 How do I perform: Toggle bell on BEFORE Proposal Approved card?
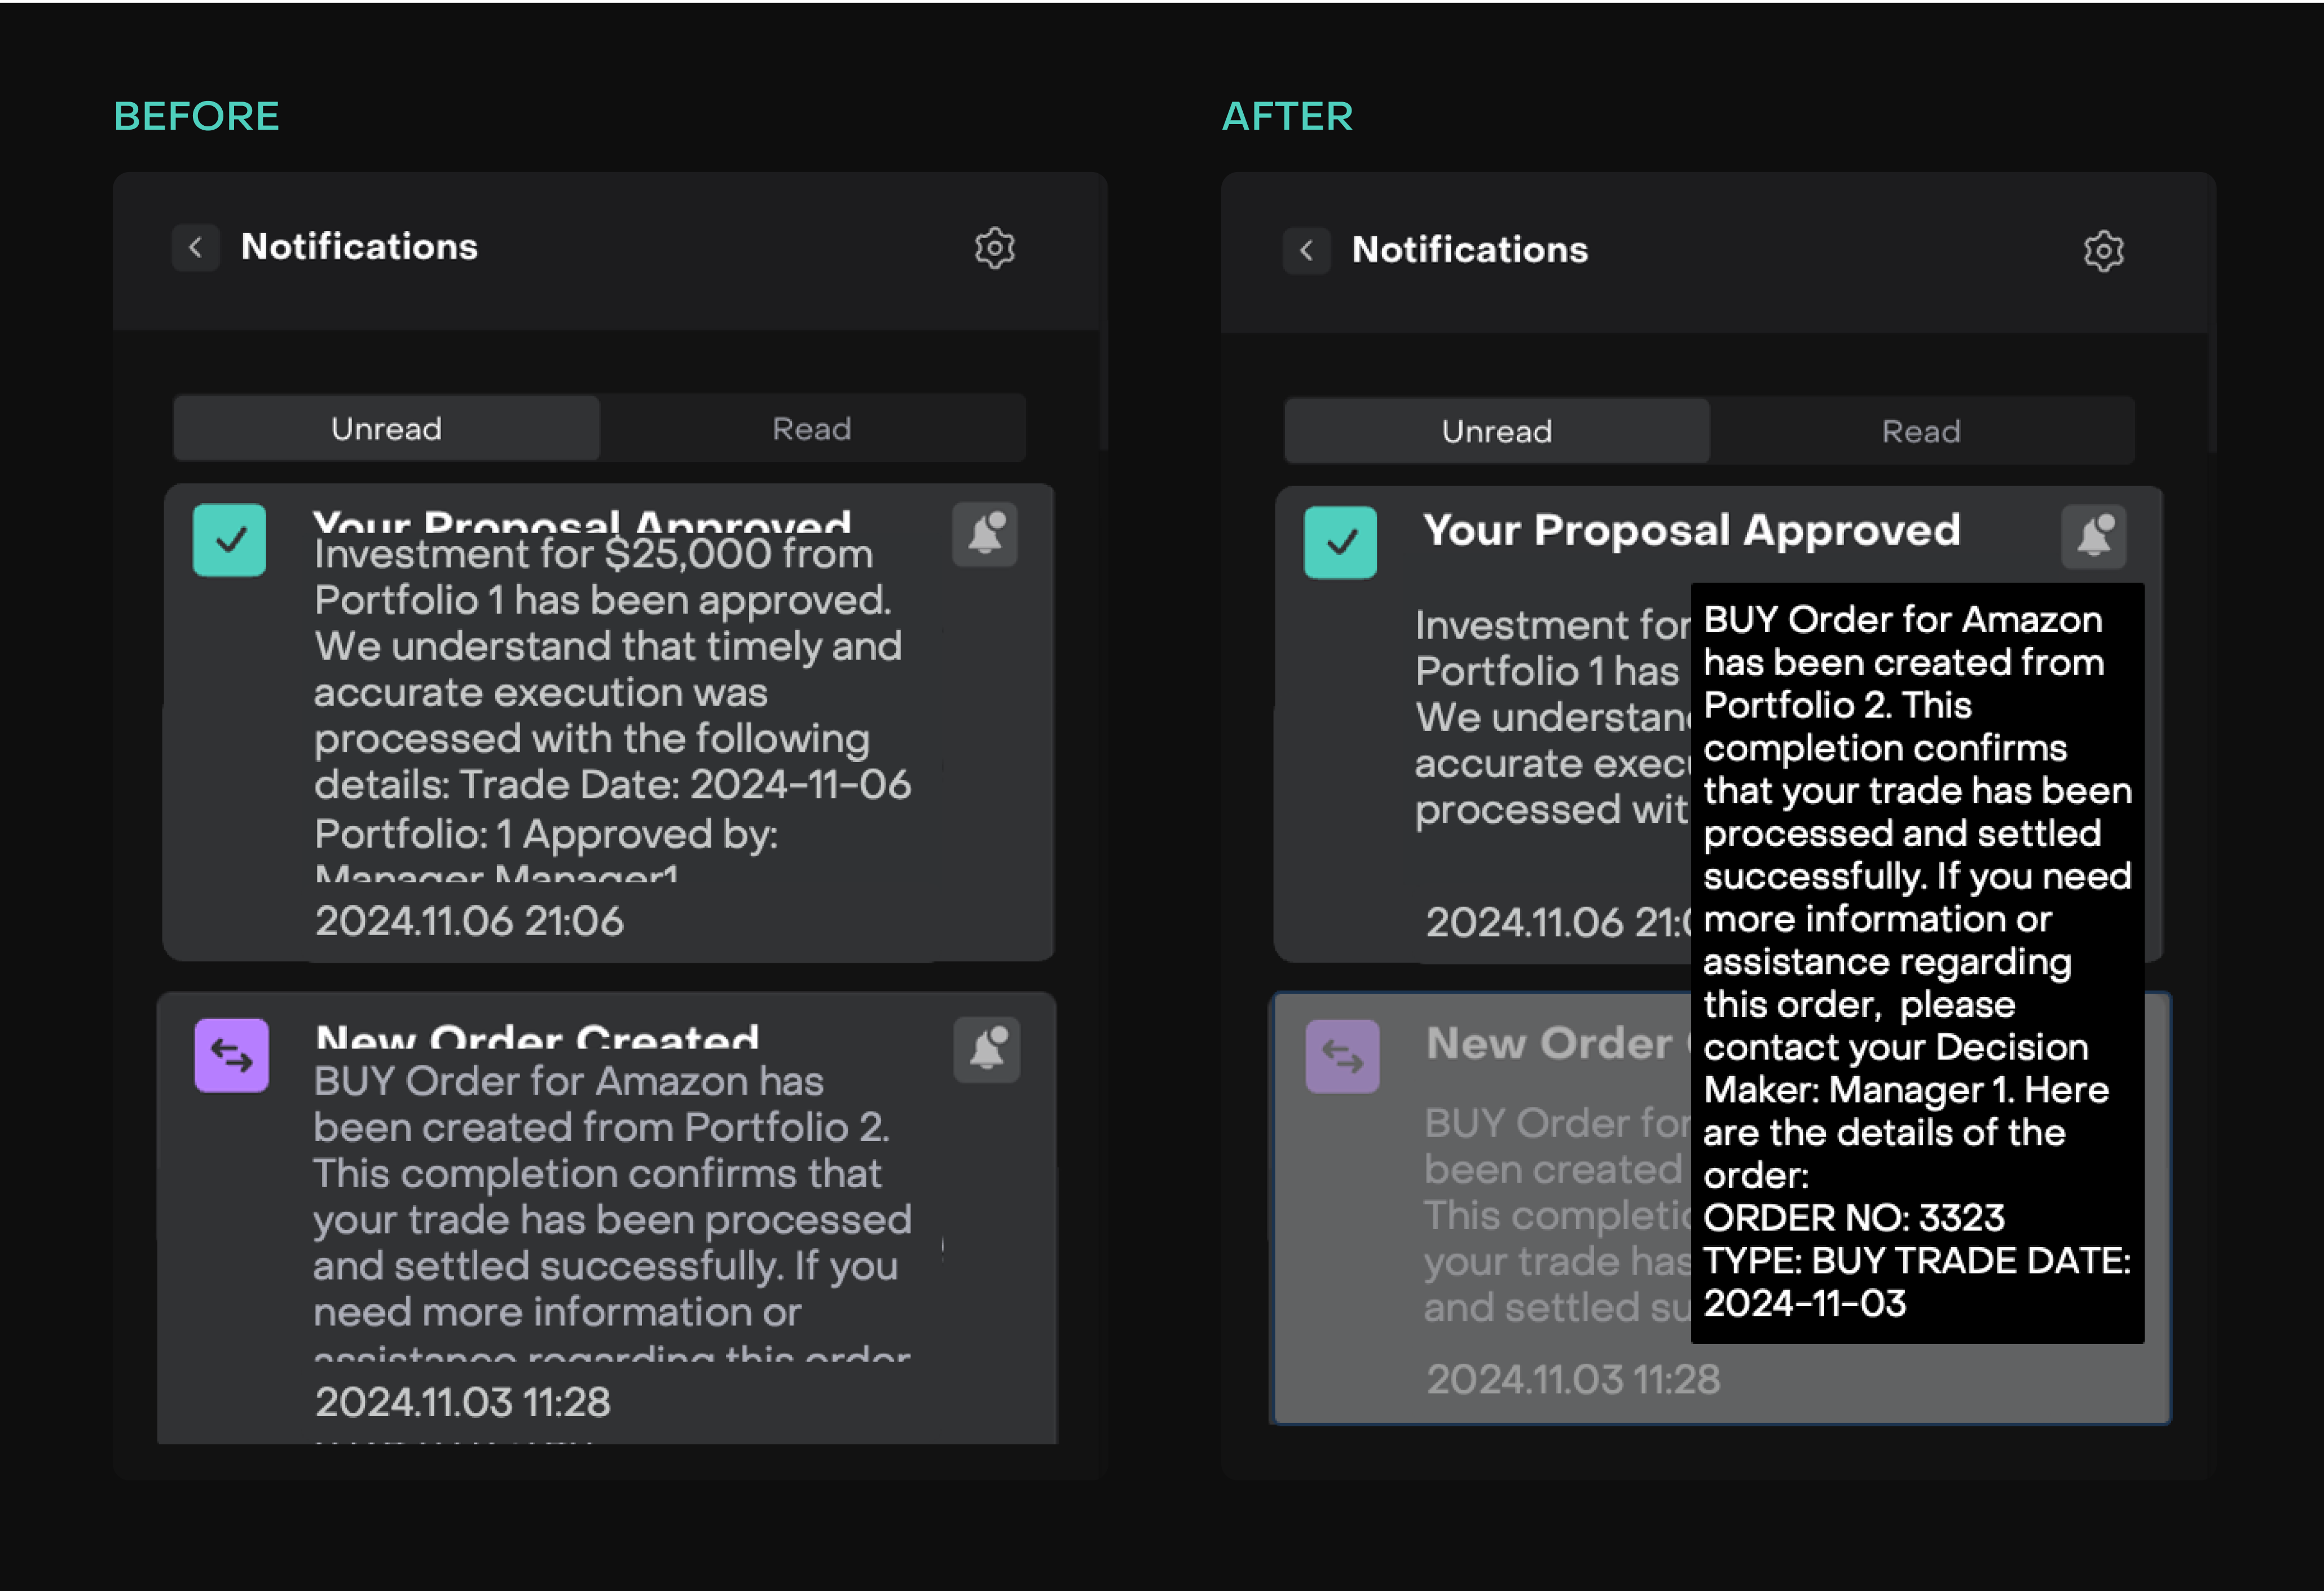coord(985,534)
